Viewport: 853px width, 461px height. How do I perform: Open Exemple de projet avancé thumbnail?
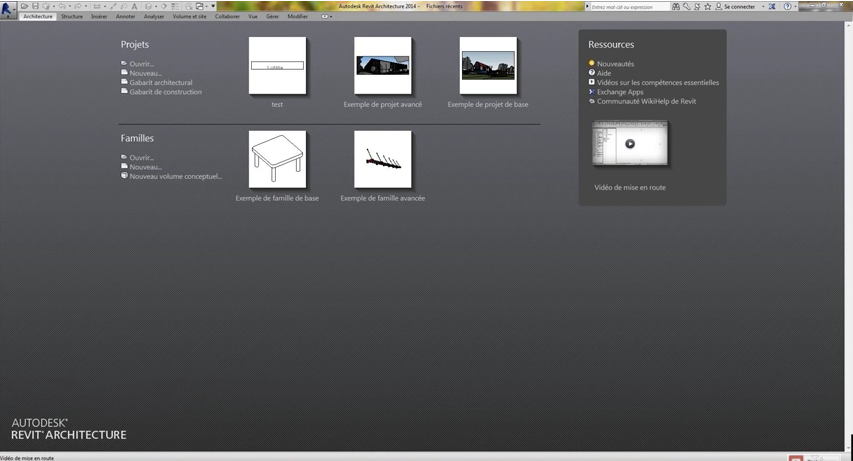[x=383, y=66]
